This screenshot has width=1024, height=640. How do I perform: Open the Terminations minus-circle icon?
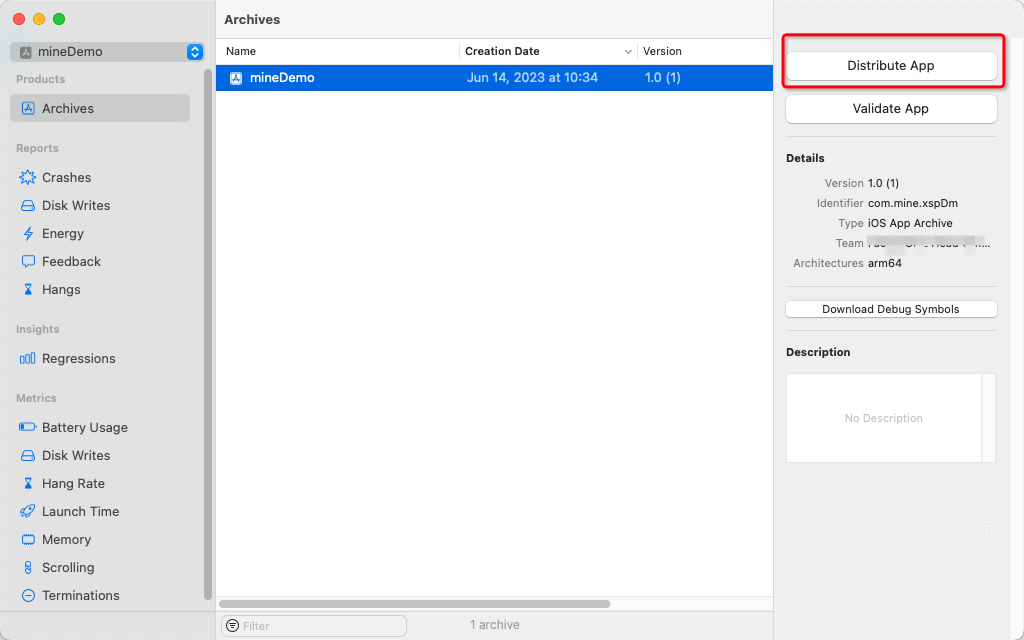point(27,596)
